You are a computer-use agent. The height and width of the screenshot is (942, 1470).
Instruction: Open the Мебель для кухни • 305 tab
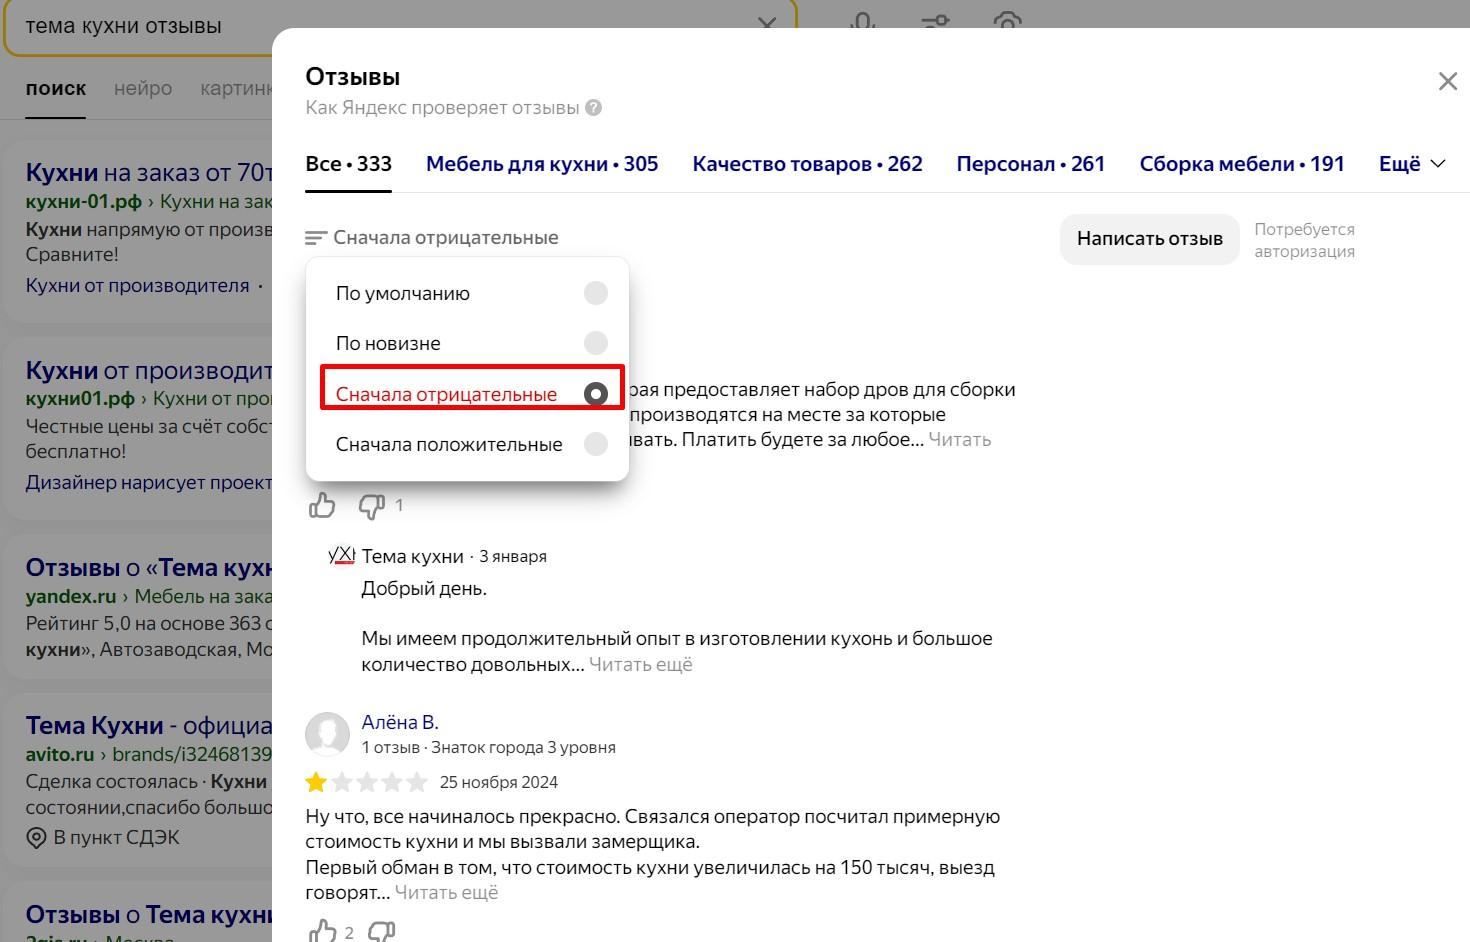tap(542, 164)
